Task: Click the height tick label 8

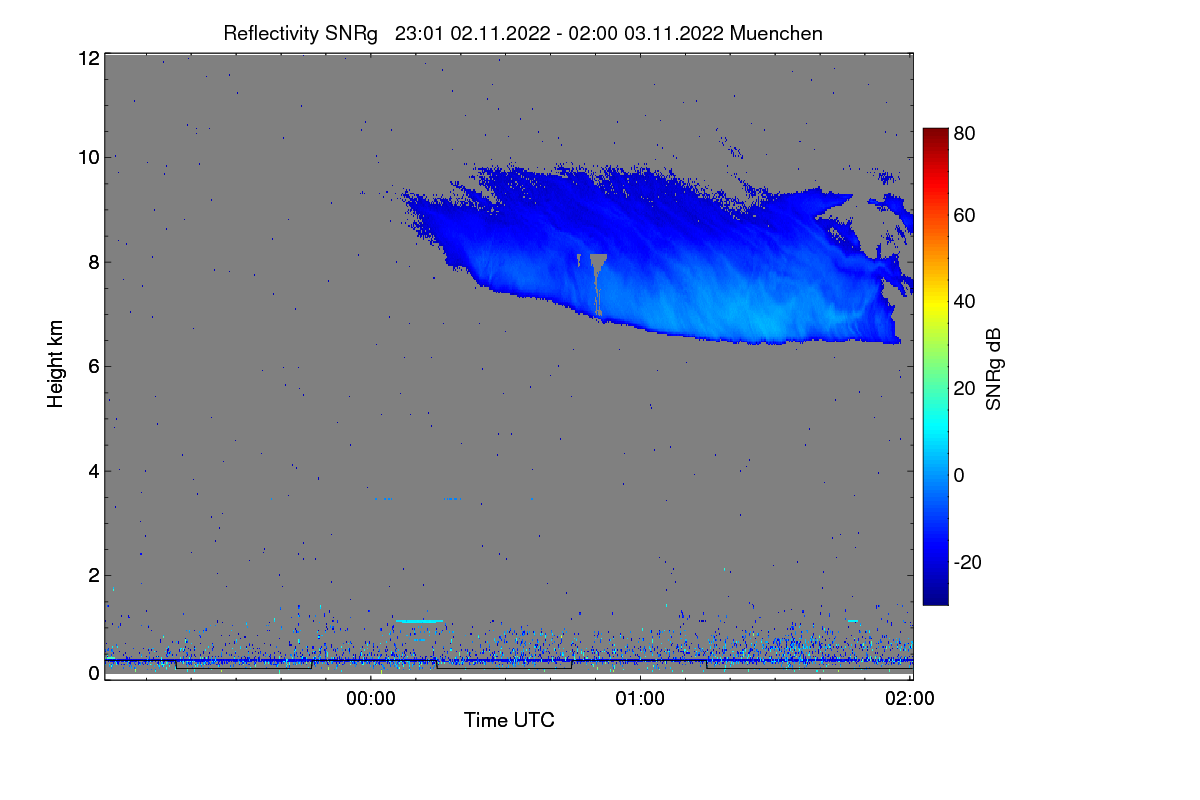Action: click(94, 262)
